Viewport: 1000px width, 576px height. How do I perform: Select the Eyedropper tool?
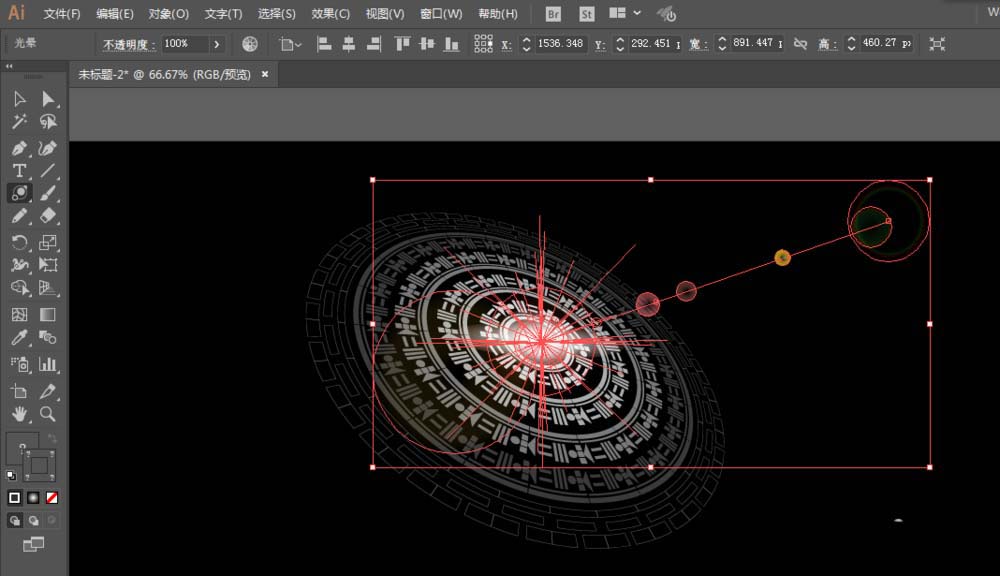19,337
